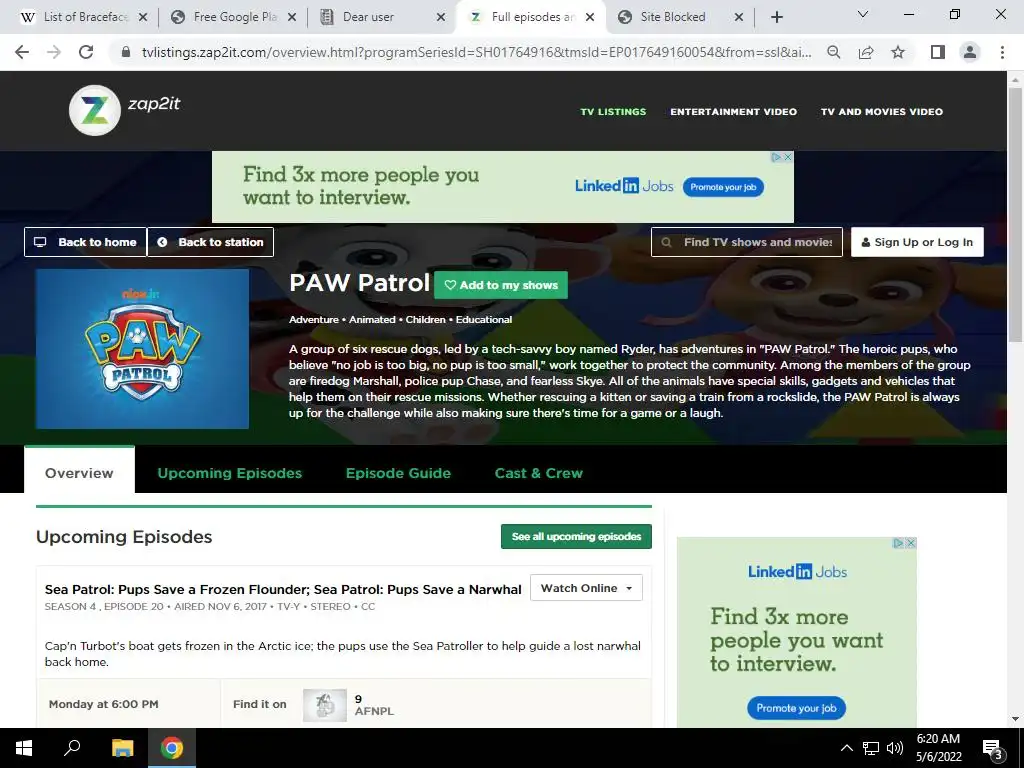Click the 'Monday at 6:00 PM' airing time
1024x768 pixels.
[x=103, y=704]
